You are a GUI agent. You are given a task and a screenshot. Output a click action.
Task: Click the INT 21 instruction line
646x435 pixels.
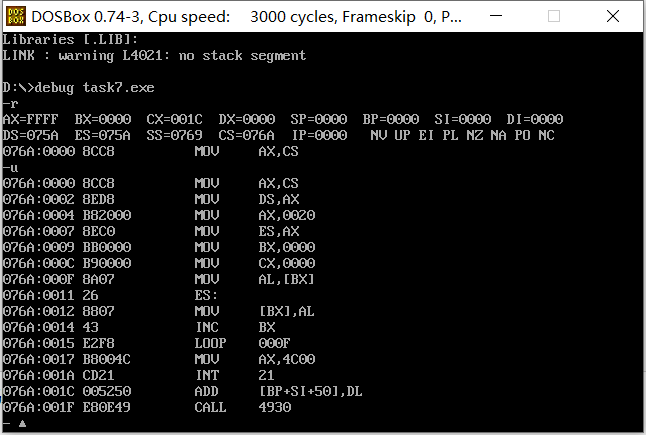click(x=138, y=375)
